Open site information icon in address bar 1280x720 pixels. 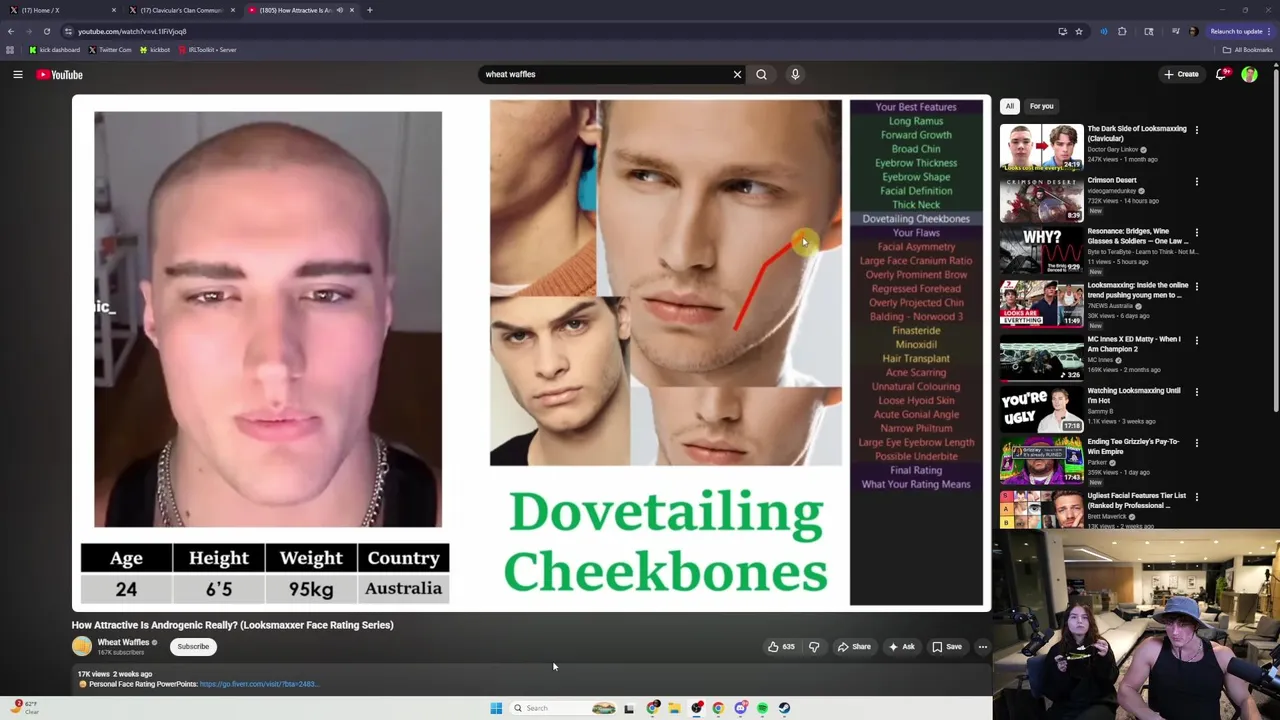(68, 31)
